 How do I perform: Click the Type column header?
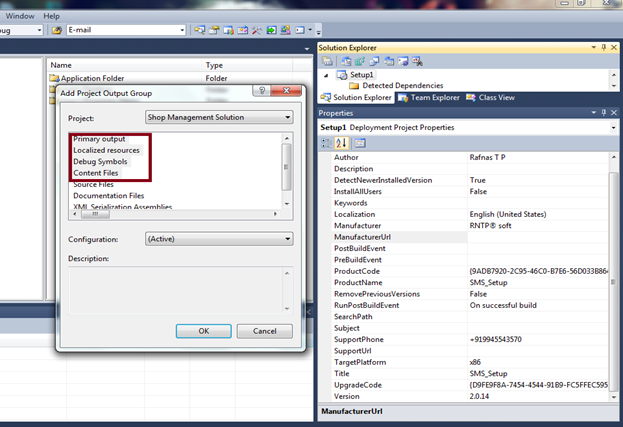[x=247, y=65]
